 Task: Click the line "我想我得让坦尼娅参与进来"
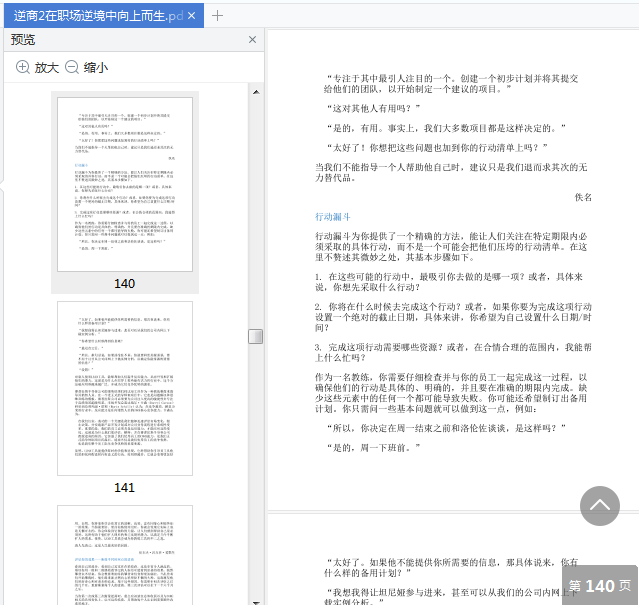(451, 597)
